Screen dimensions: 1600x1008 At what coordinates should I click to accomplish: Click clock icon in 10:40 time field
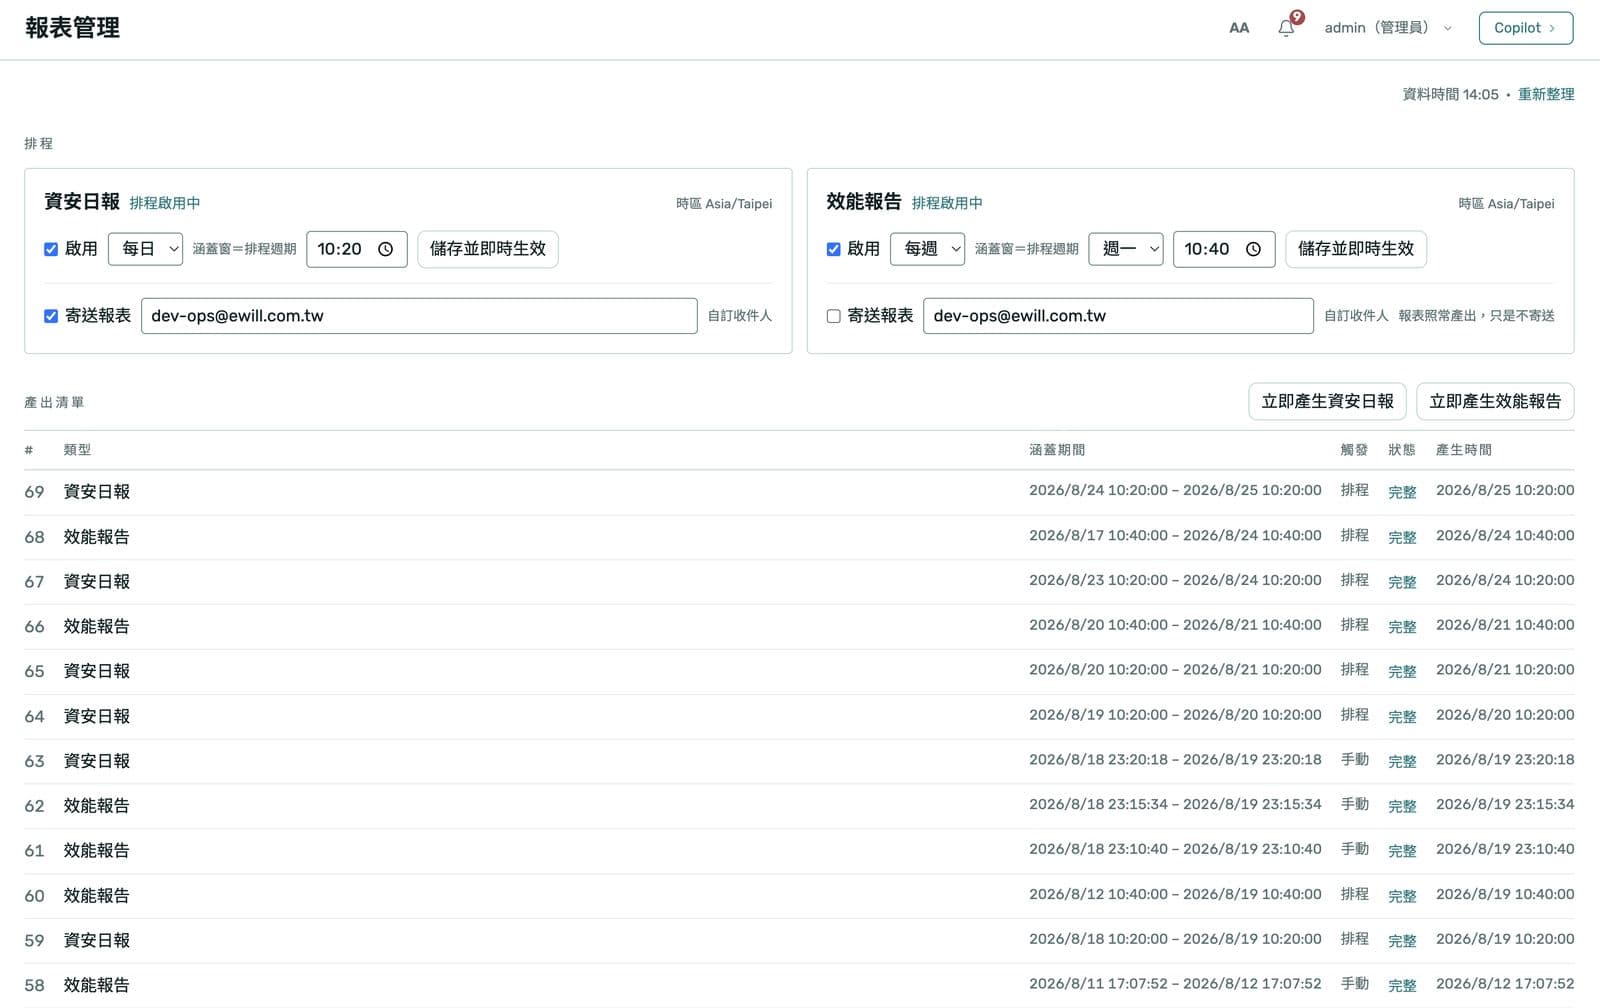tap(1253, 249)
